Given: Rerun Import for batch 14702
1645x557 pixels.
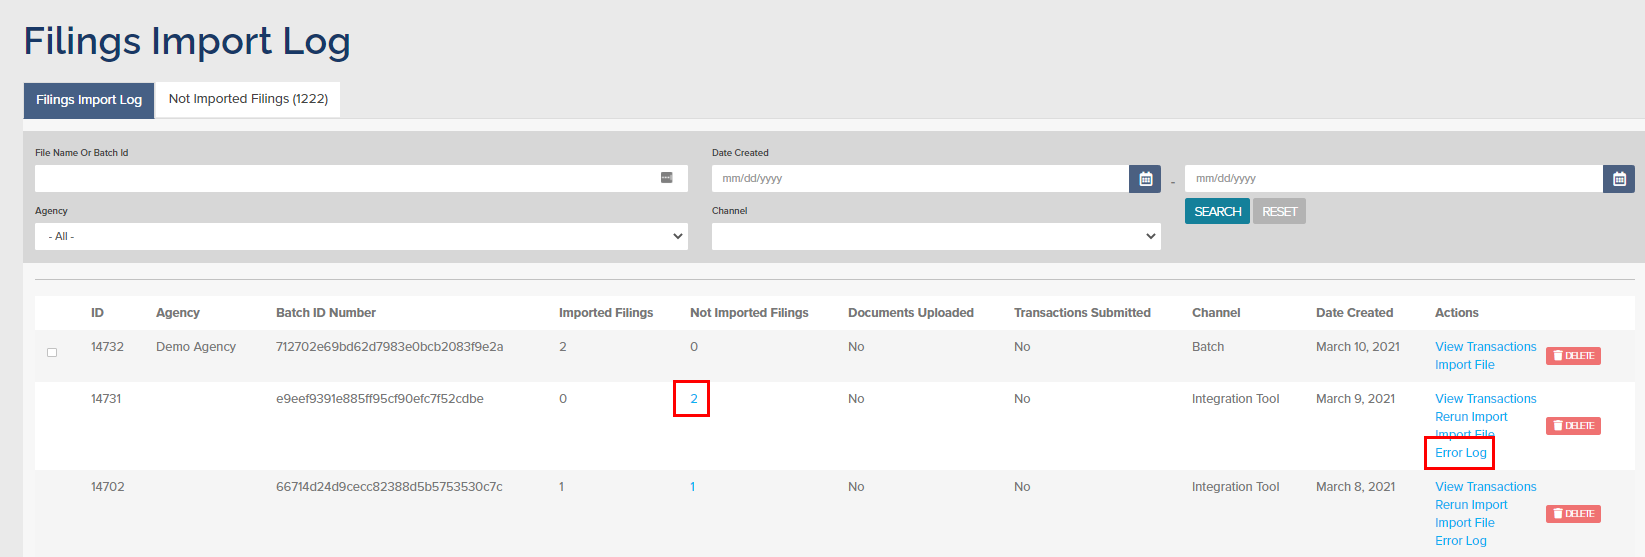Looking at the screenshot, I should (x=1471, y=505).
